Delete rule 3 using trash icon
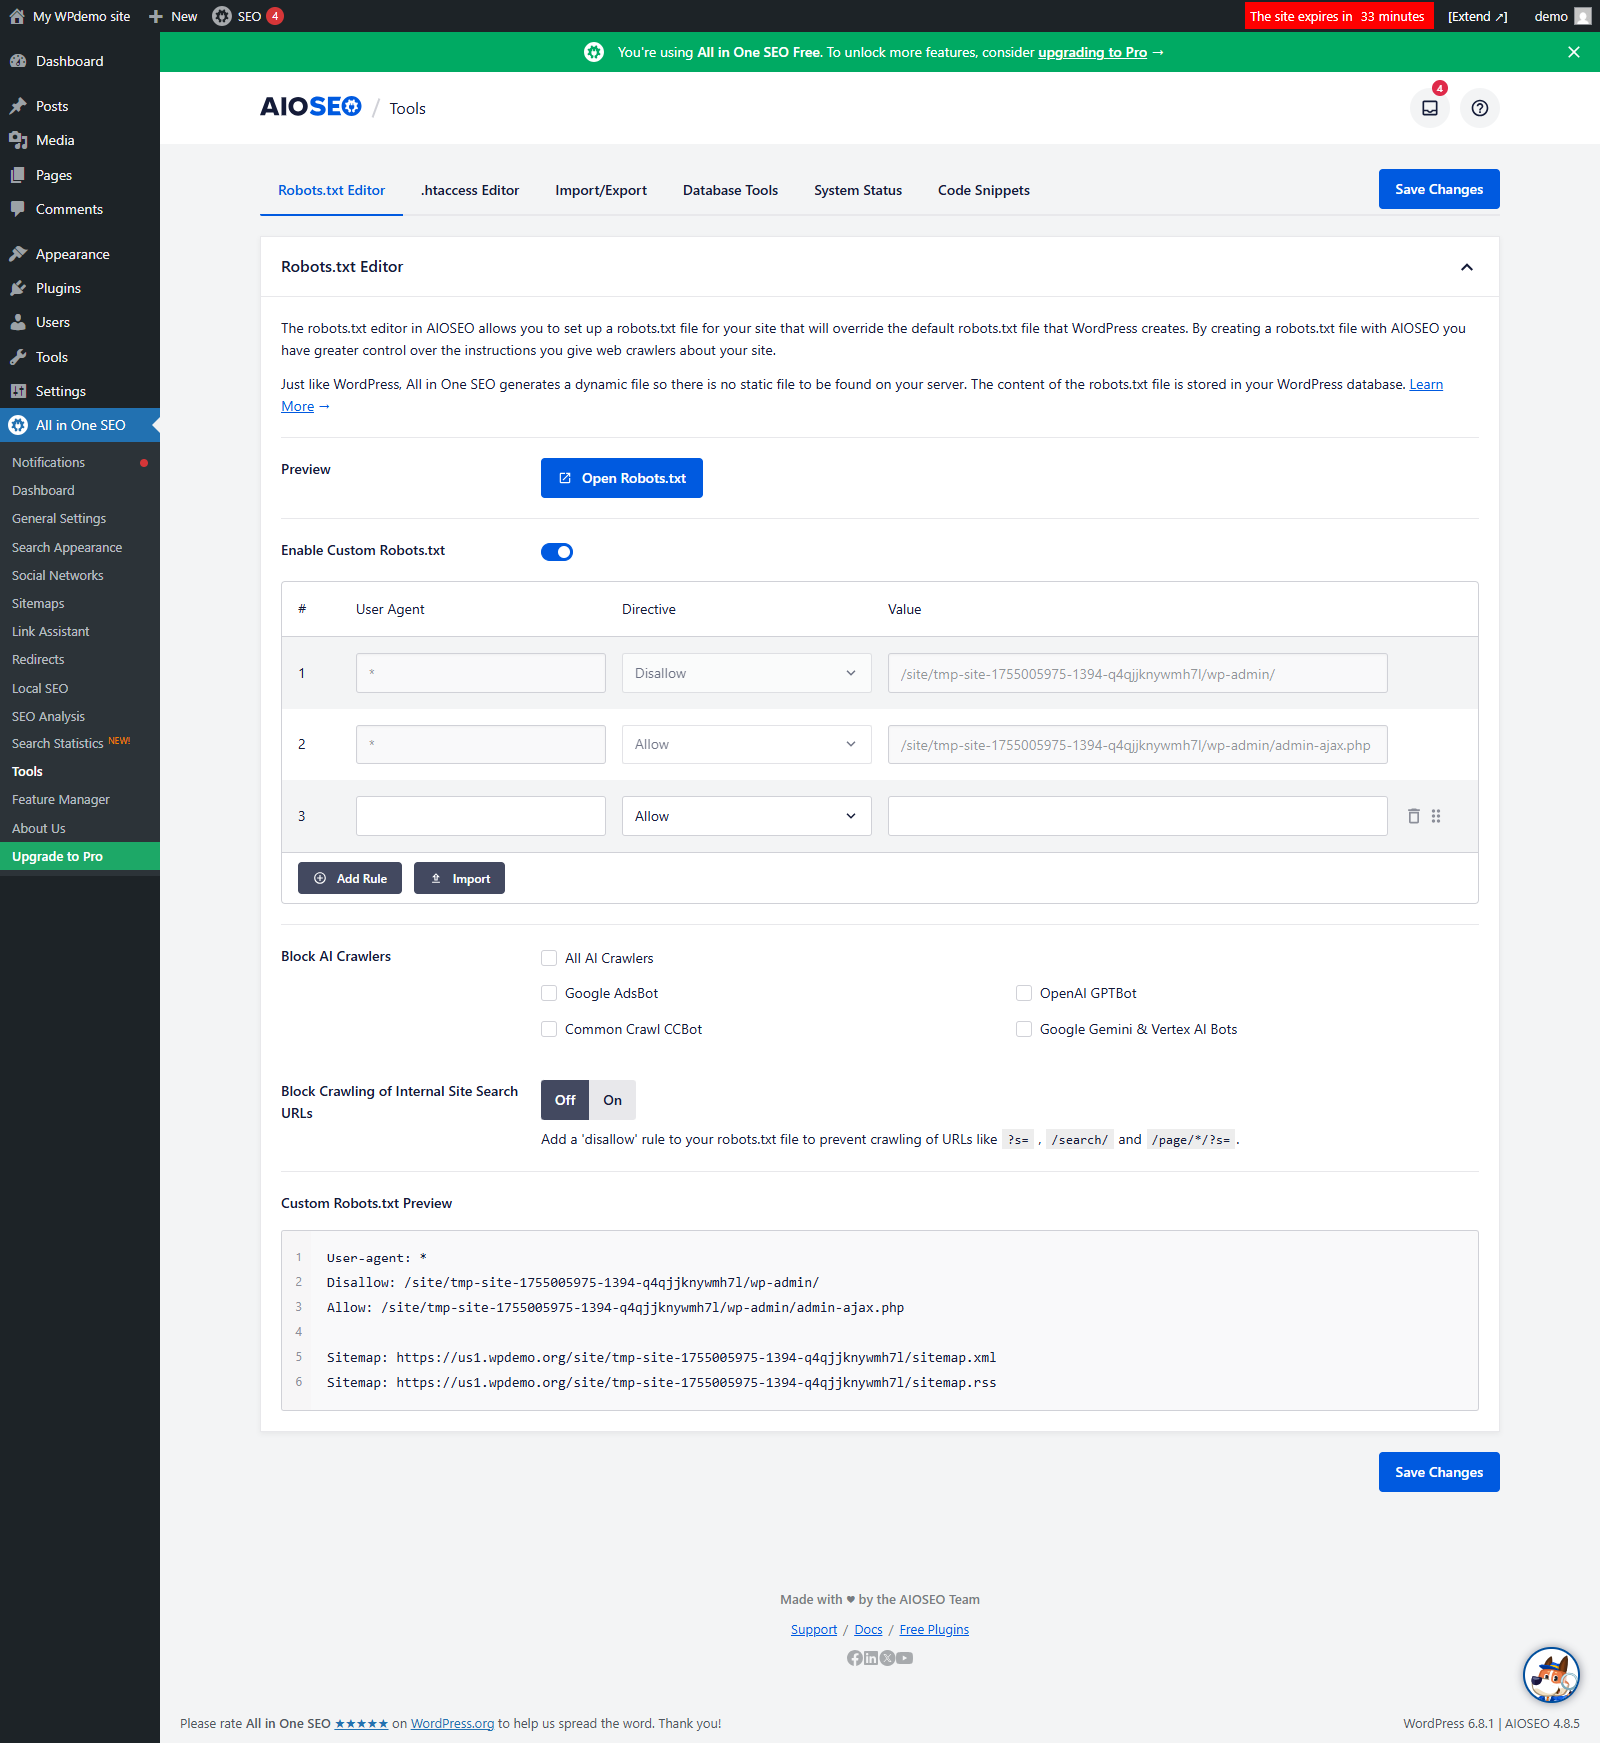Viewport: 1600px width, 1745px height. tap(1413, 816)
